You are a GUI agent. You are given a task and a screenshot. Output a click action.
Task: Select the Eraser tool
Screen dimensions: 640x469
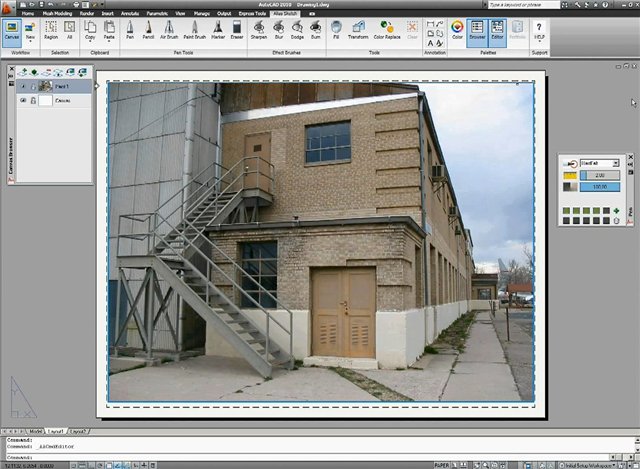coord(237,30)
